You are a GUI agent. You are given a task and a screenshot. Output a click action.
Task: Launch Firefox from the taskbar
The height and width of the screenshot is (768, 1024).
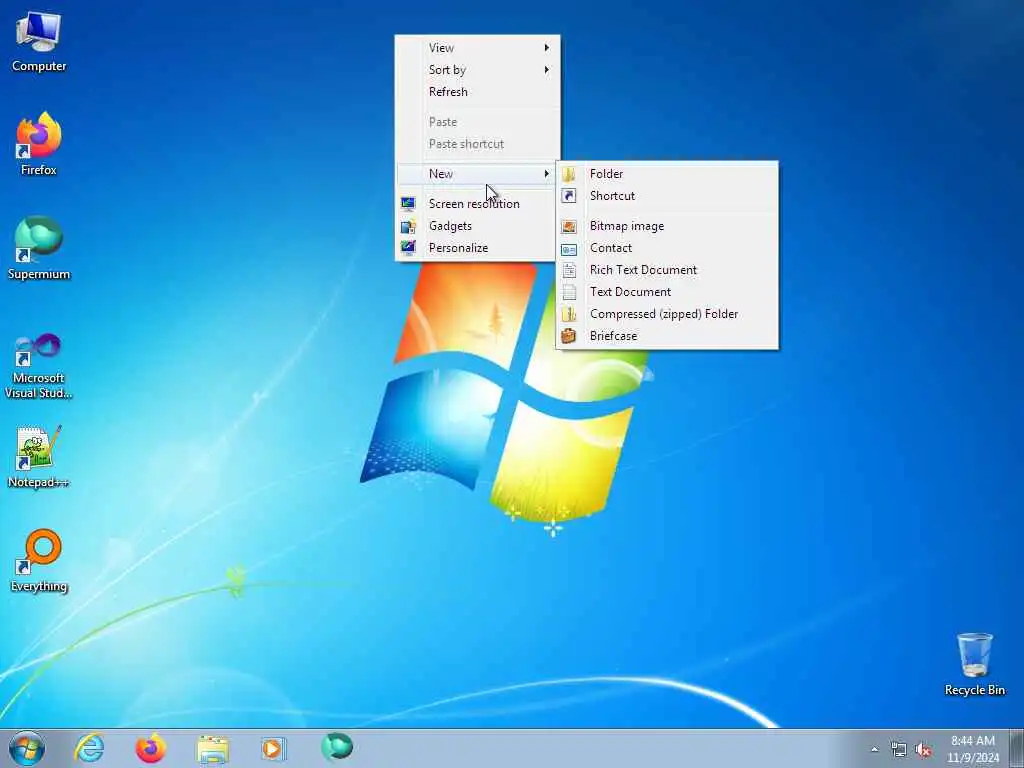(x=150, y=748)
